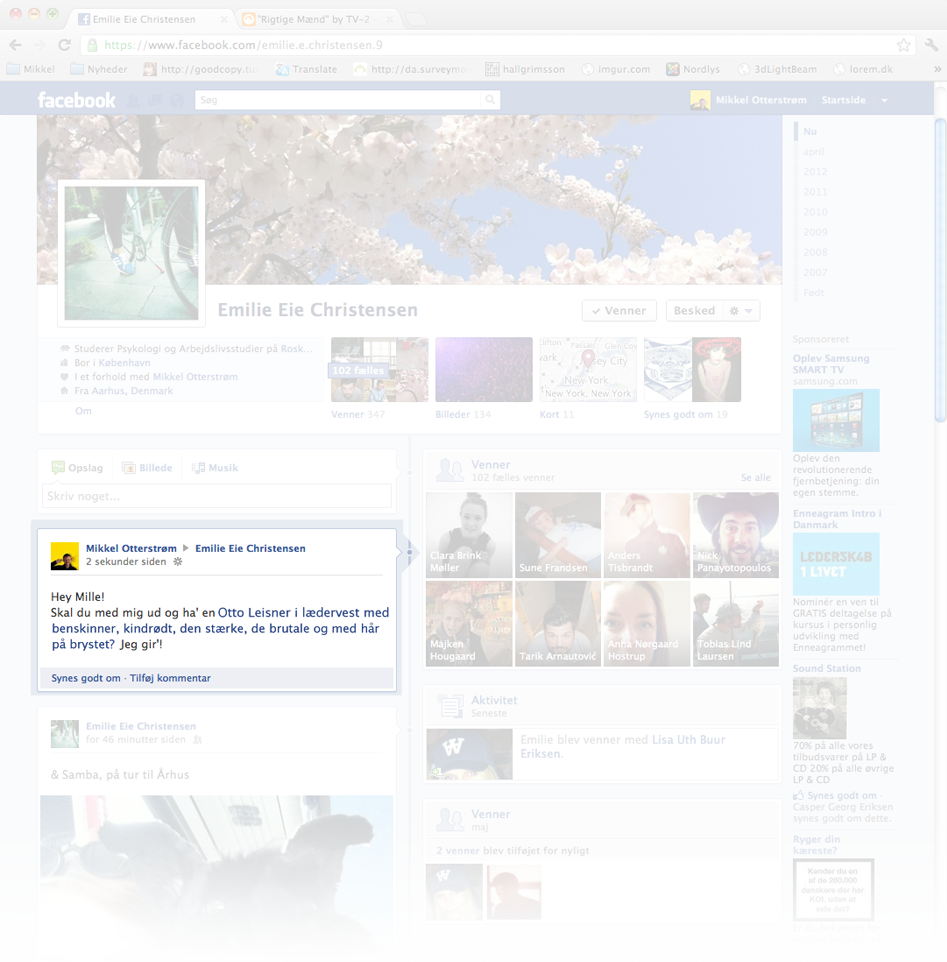947x962 pixels.
Task: Open Emilie's profile picture
Action: (x=131, y=253)
